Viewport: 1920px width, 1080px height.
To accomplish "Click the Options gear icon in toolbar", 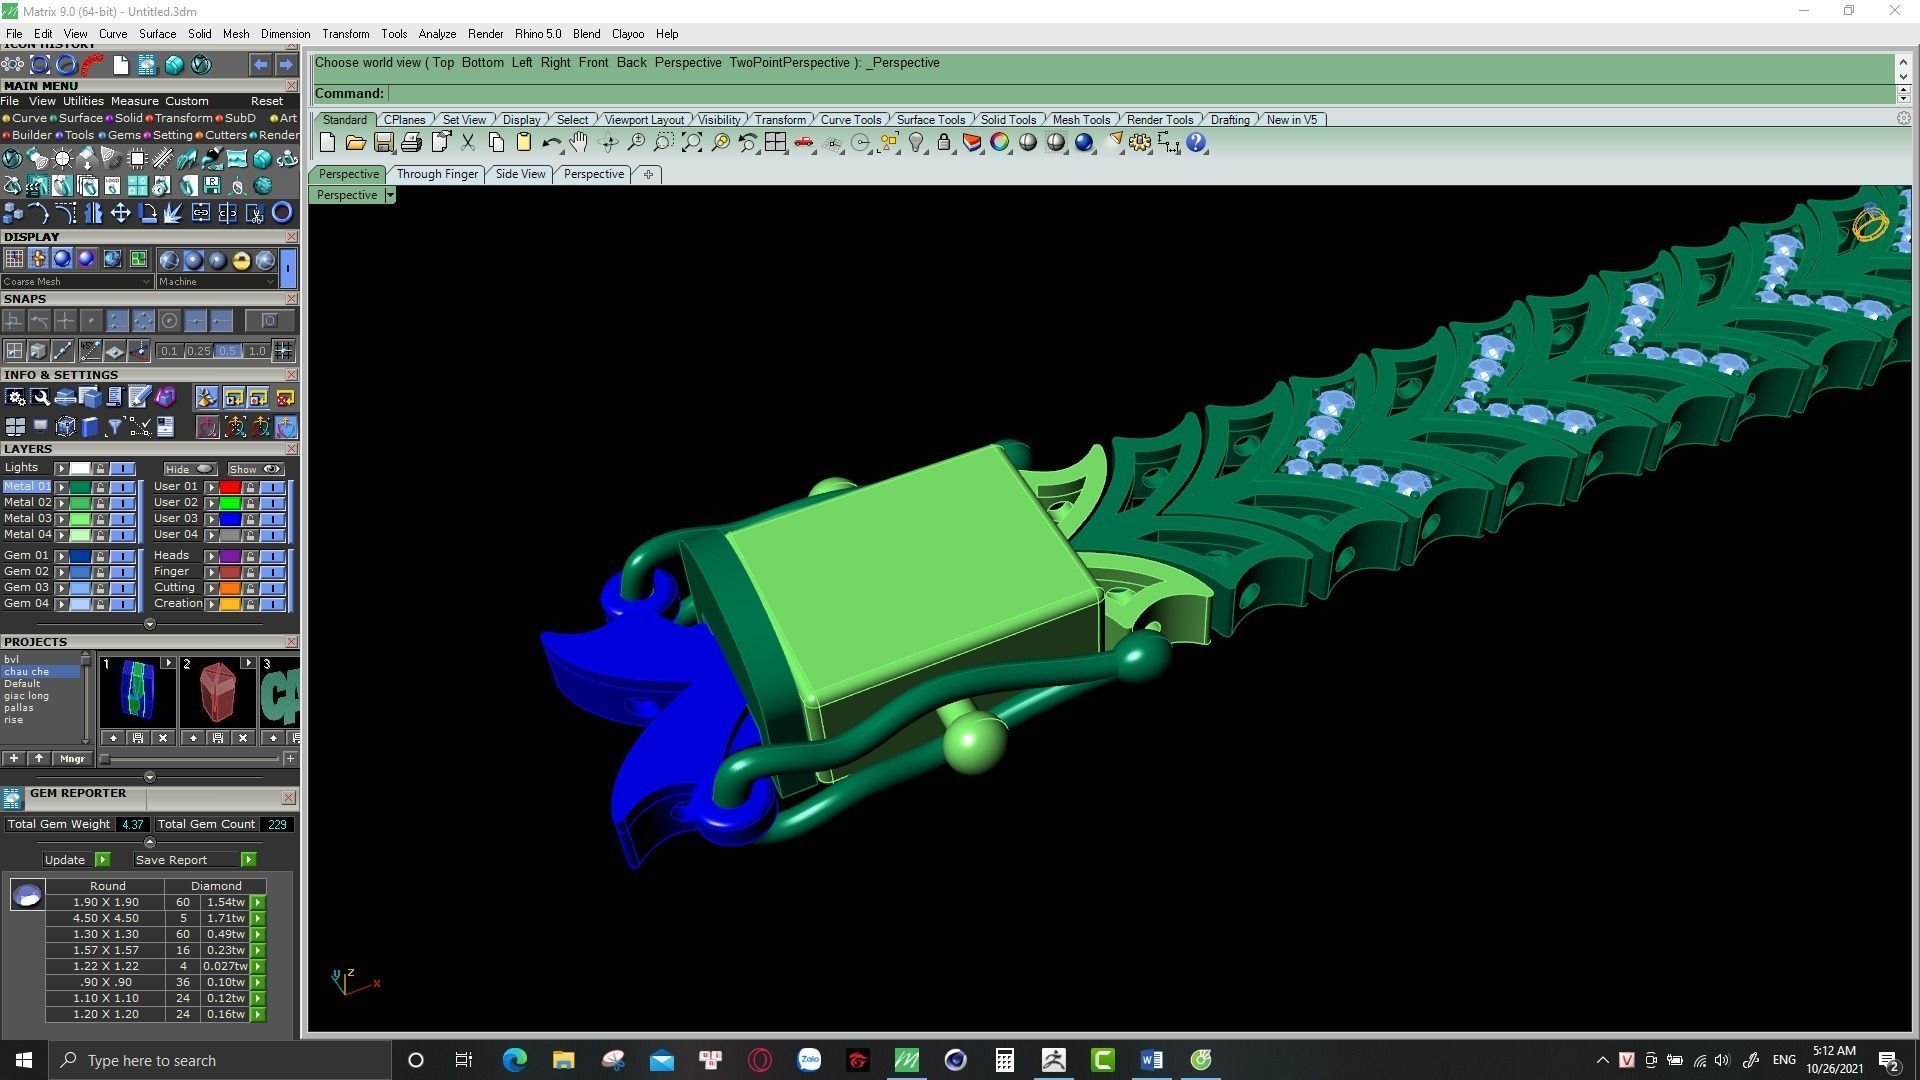I will pos(1139,143).
